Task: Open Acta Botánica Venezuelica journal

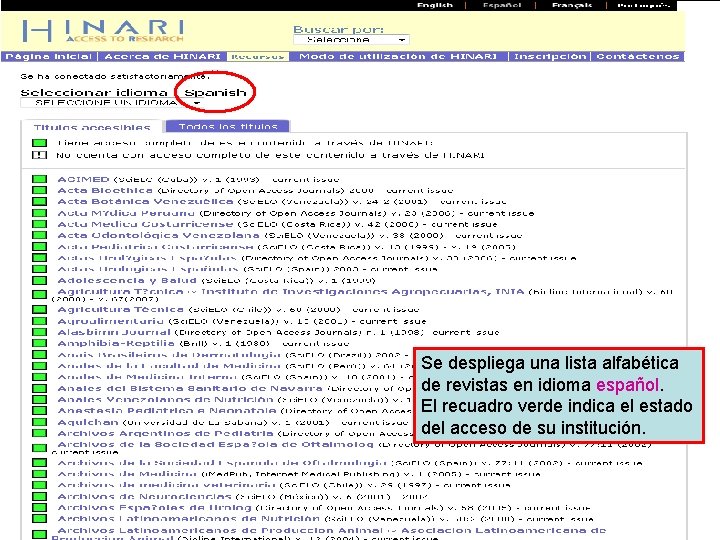Action: [x=145, y=201]
